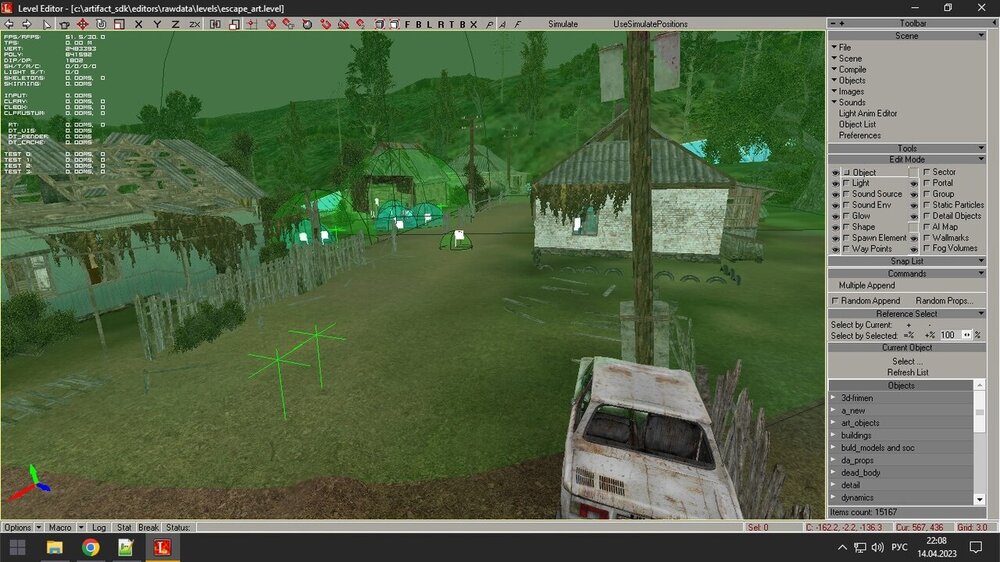Open the Sounds menu
Screen dimensions: 1000x562
851,103
